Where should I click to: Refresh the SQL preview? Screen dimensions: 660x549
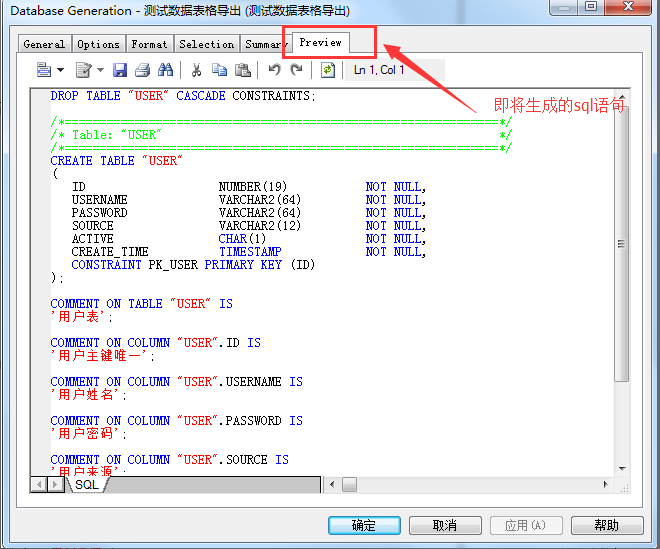click(328, 70)
